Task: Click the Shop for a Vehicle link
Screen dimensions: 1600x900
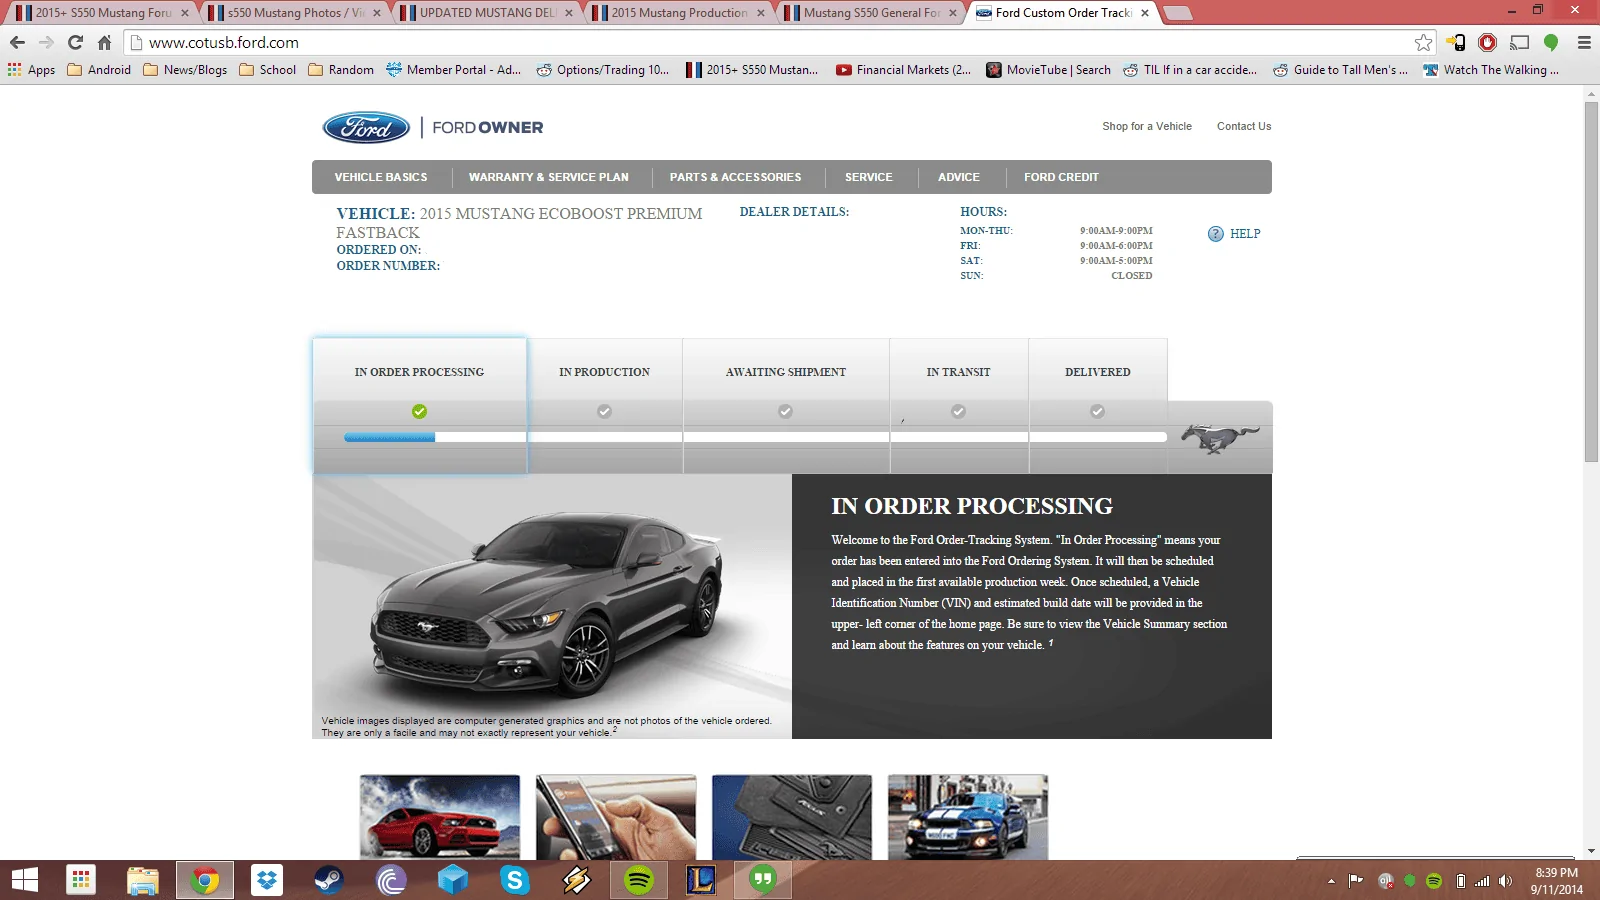Action: (x=1147, y=127)
